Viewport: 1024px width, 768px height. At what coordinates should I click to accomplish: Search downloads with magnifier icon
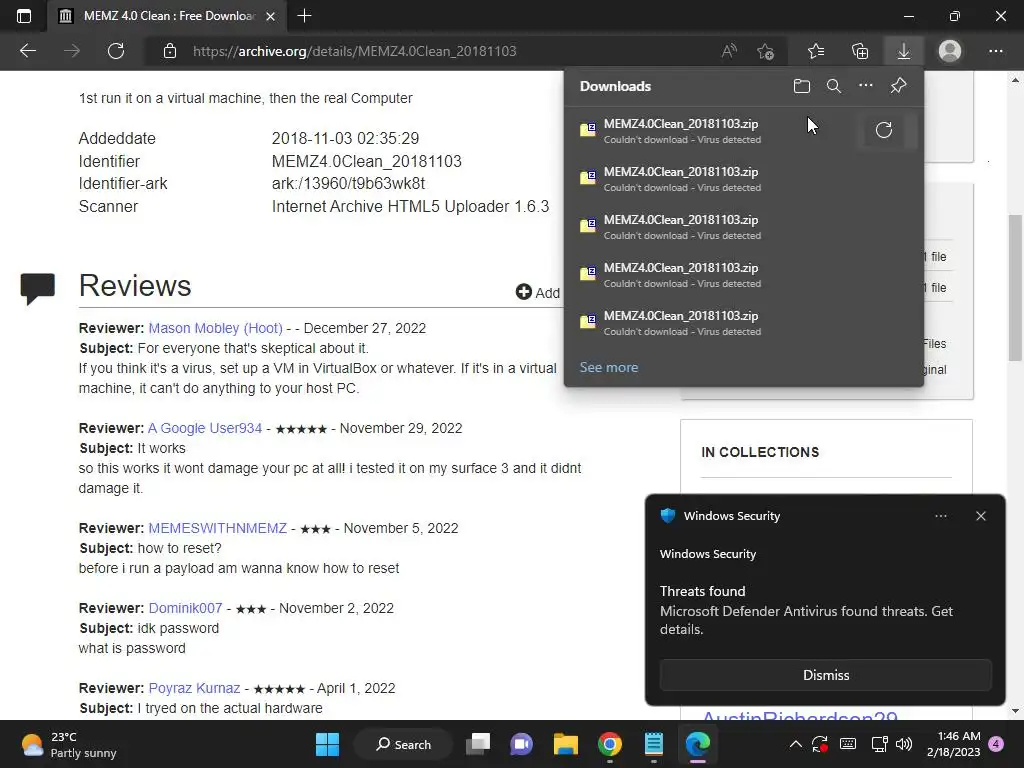tap(834, 86)
